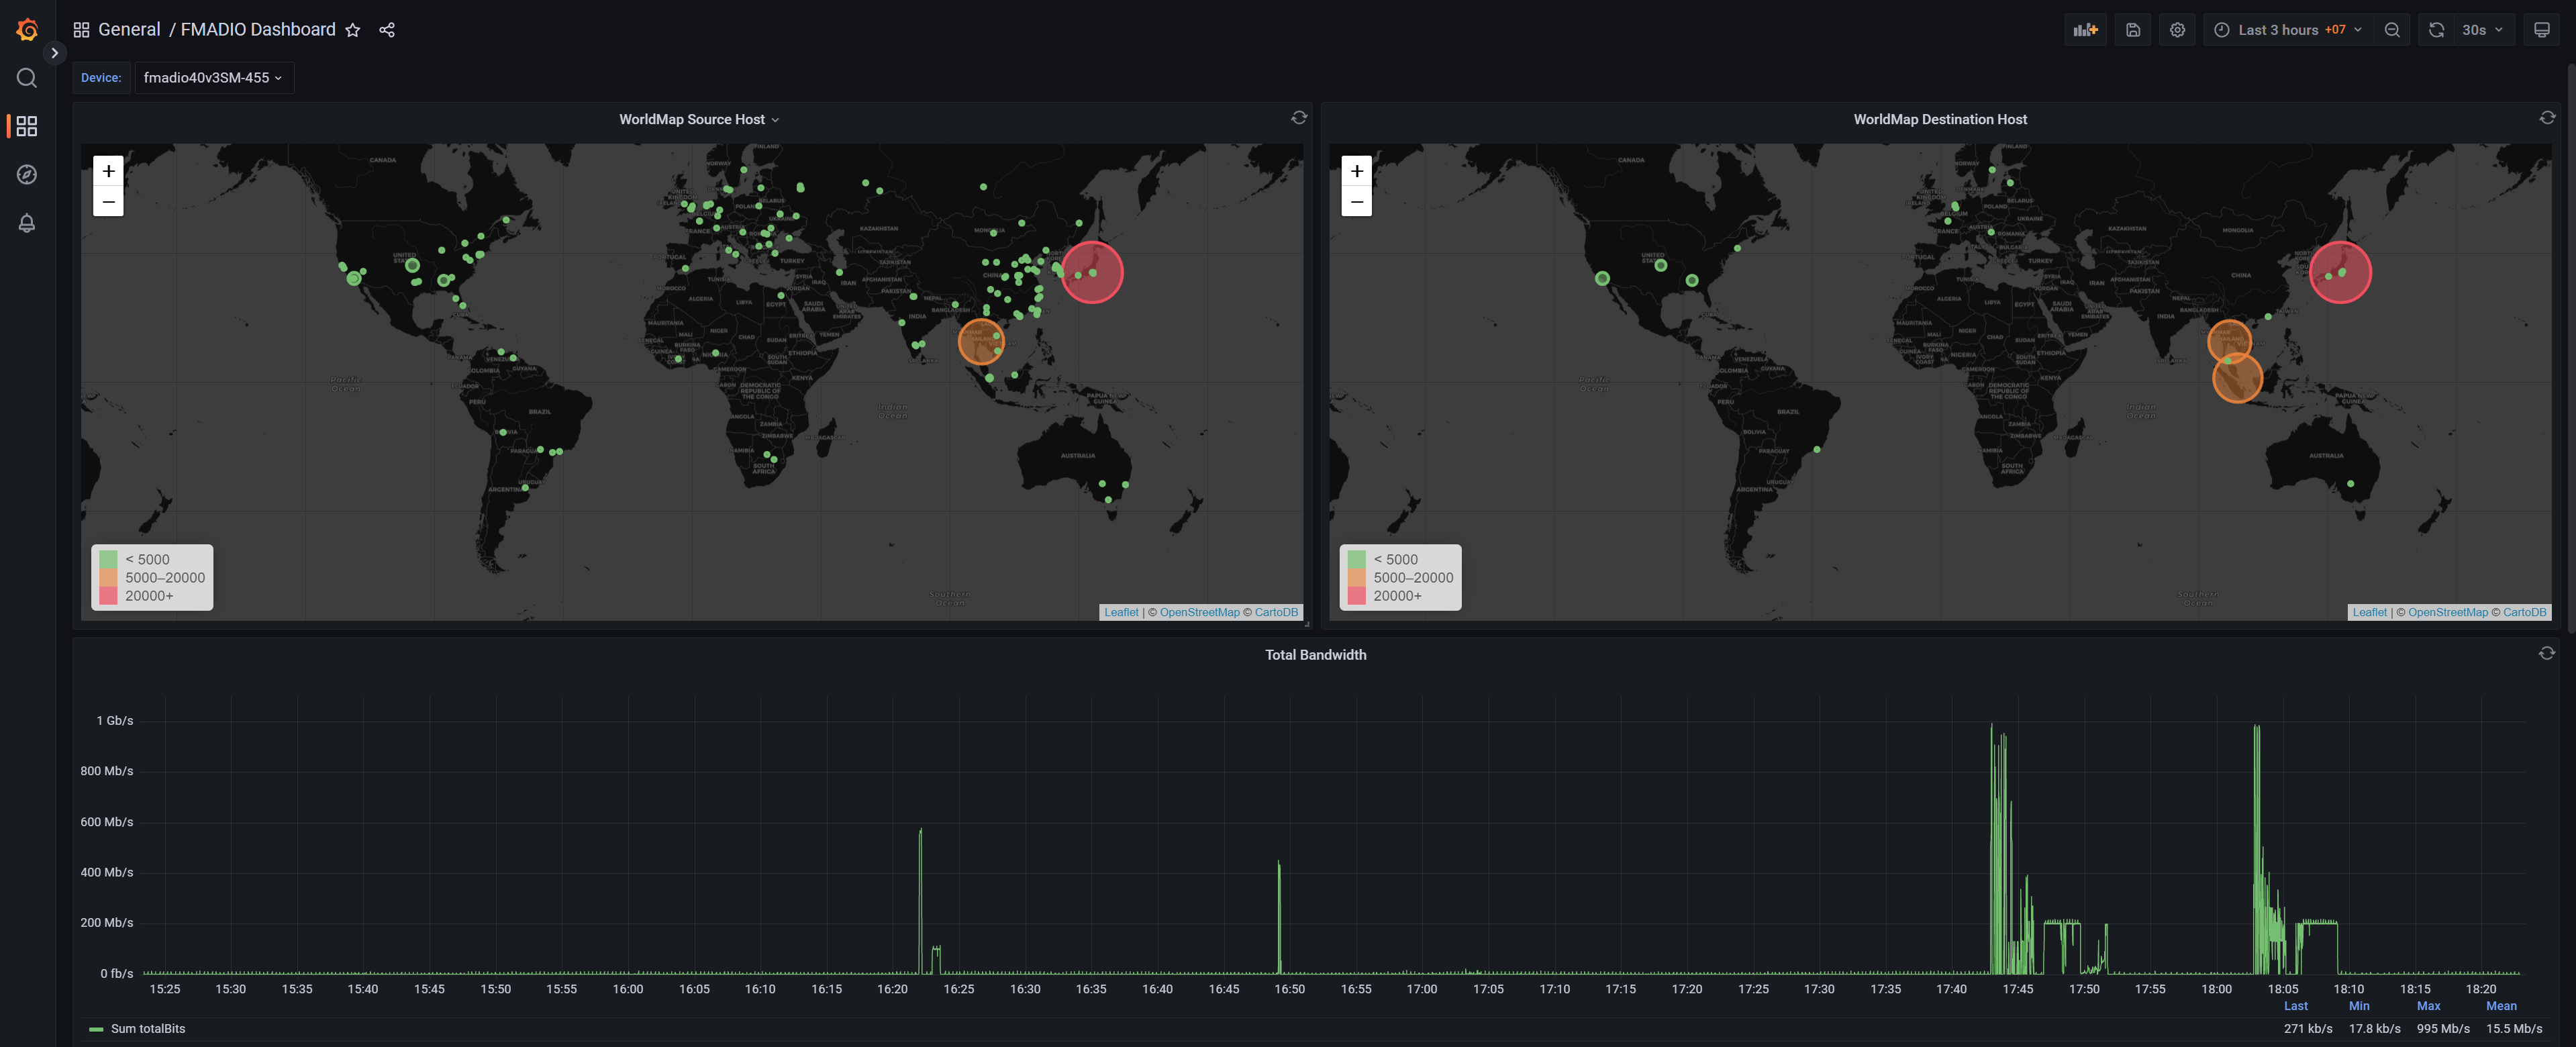Cycle view mode with monitor icon
The height and width of the screenshot is (1047, 2576).
(x=2542, y=30)
